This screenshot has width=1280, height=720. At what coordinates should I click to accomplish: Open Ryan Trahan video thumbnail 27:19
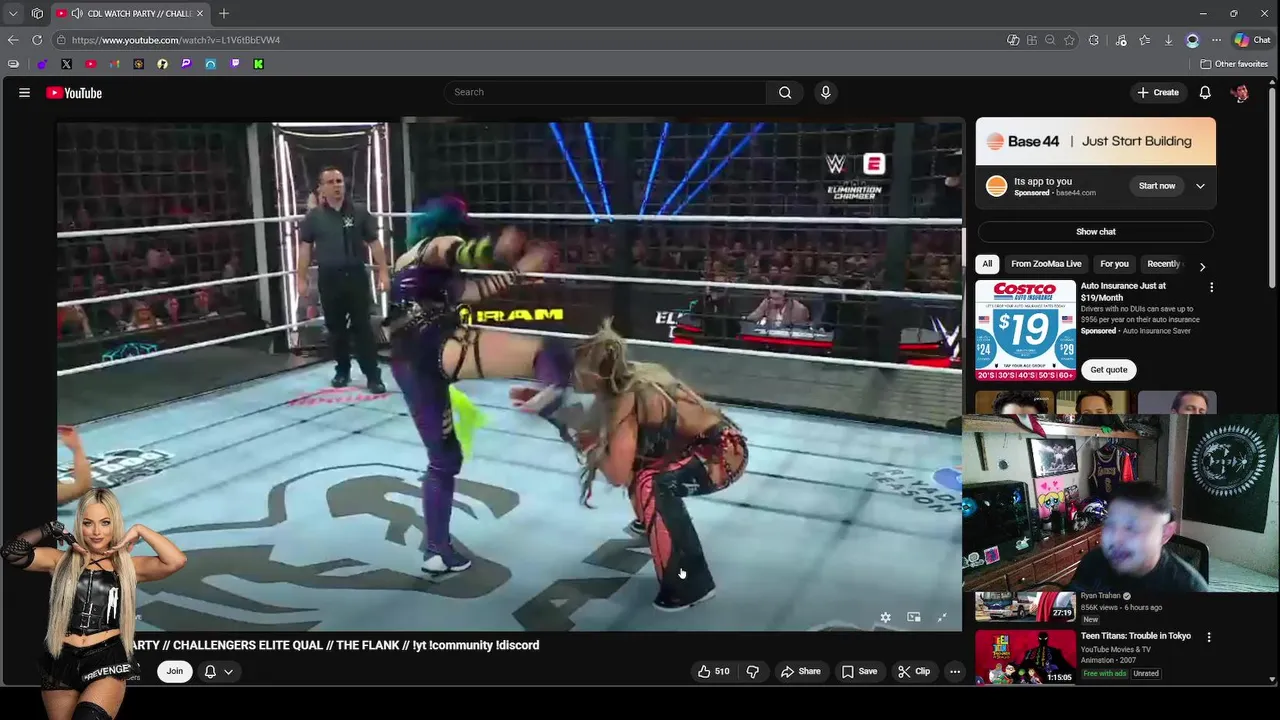point(1025,606)
